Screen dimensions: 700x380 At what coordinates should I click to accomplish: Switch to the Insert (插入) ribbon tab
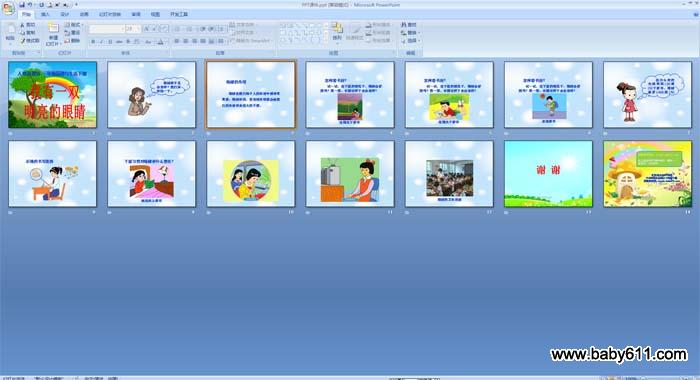coord(45,14)
